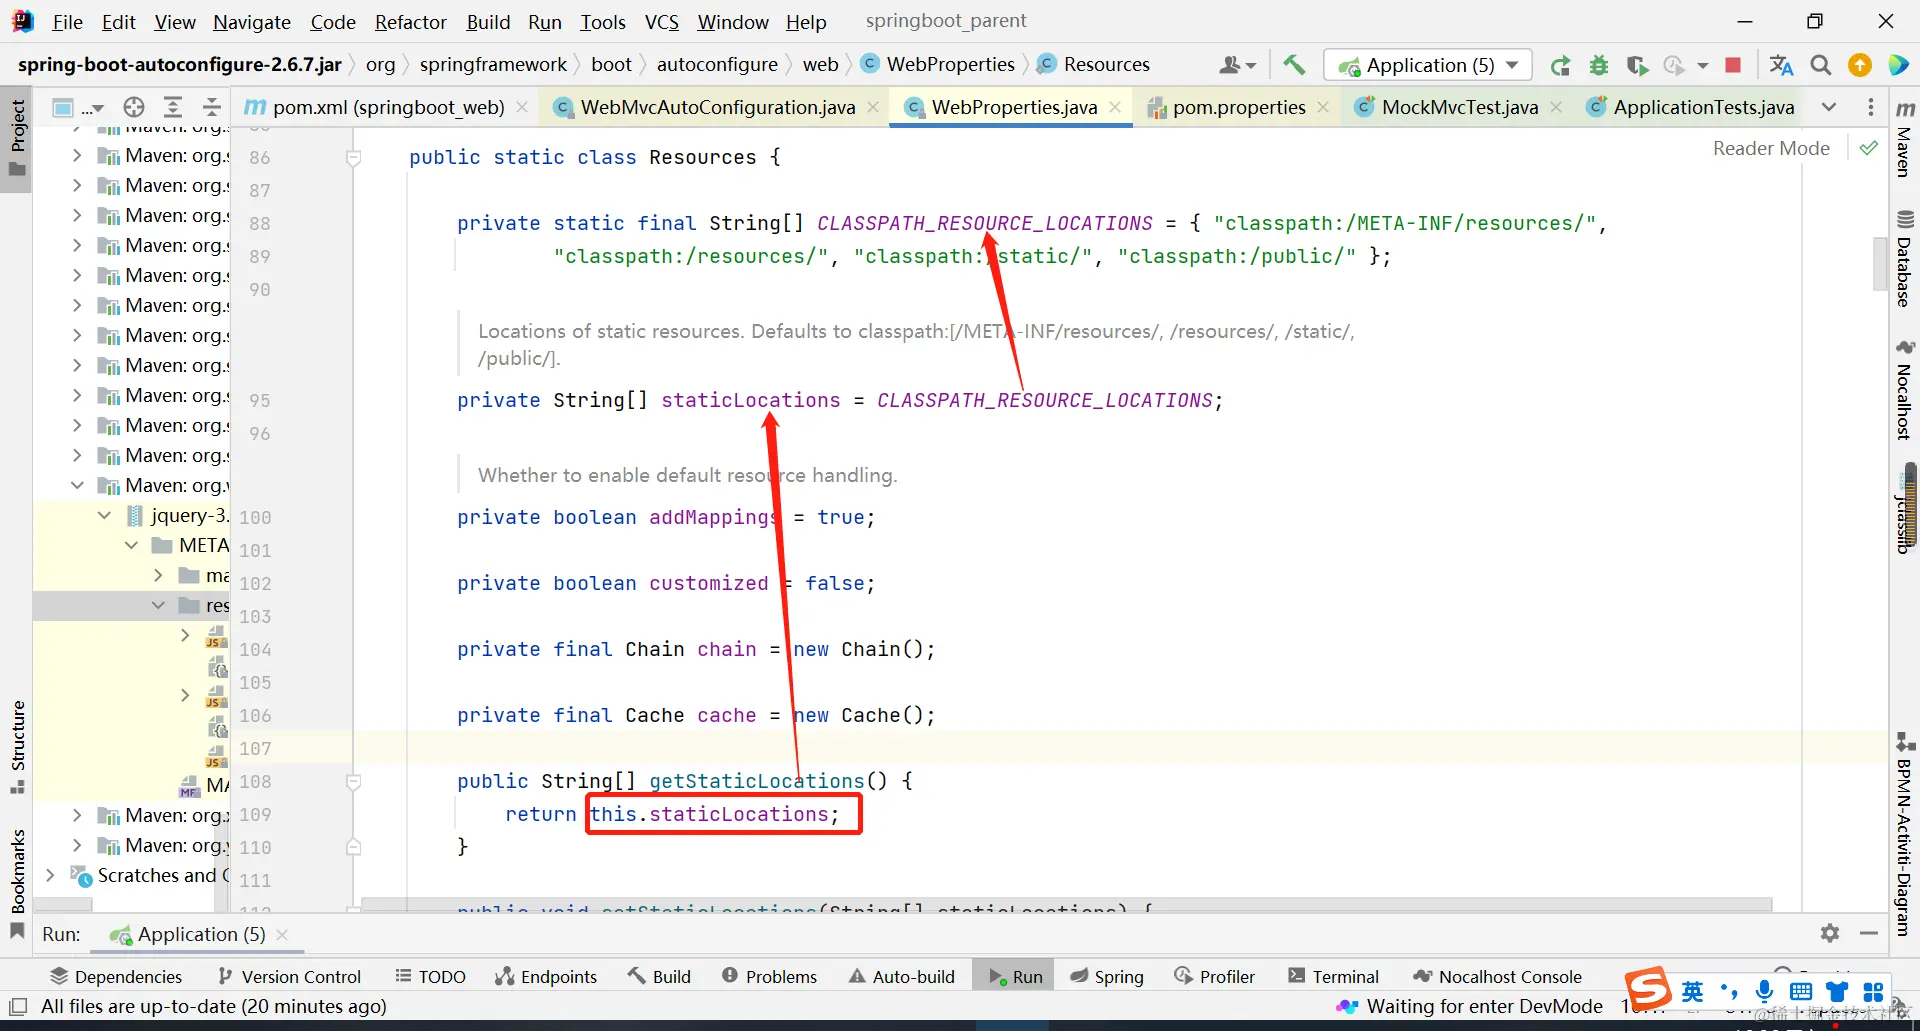Click the green inspection checkmark in the editor
Image resolution: width=1920 pixels, height=1031 pixels.
[1868, 148]
